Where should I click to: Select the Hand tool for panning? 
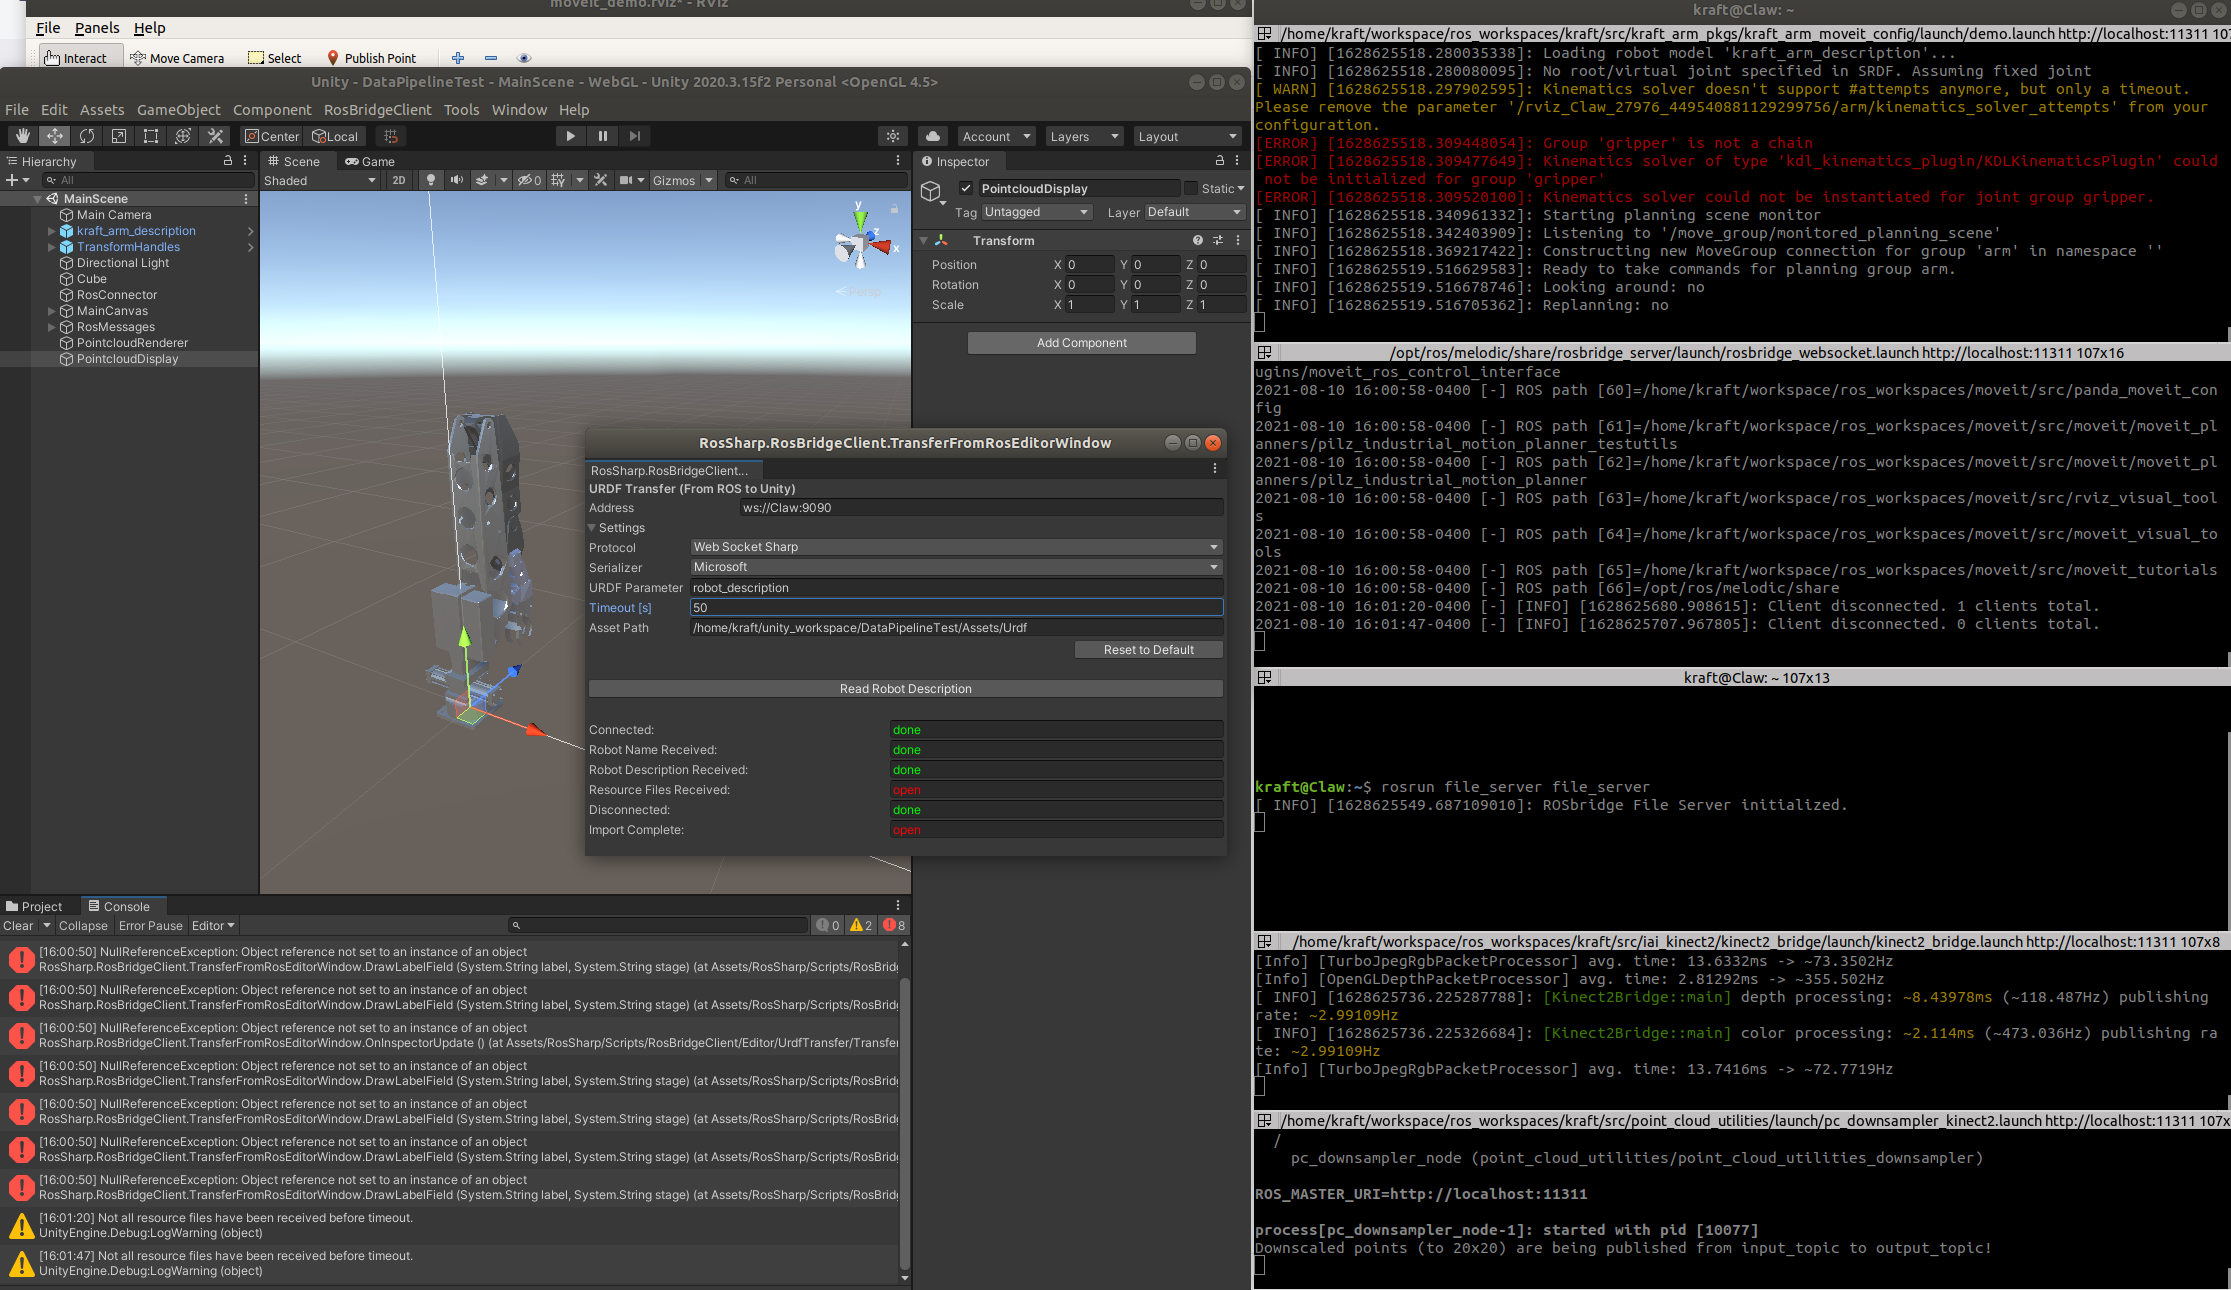(x=21, y=136)
